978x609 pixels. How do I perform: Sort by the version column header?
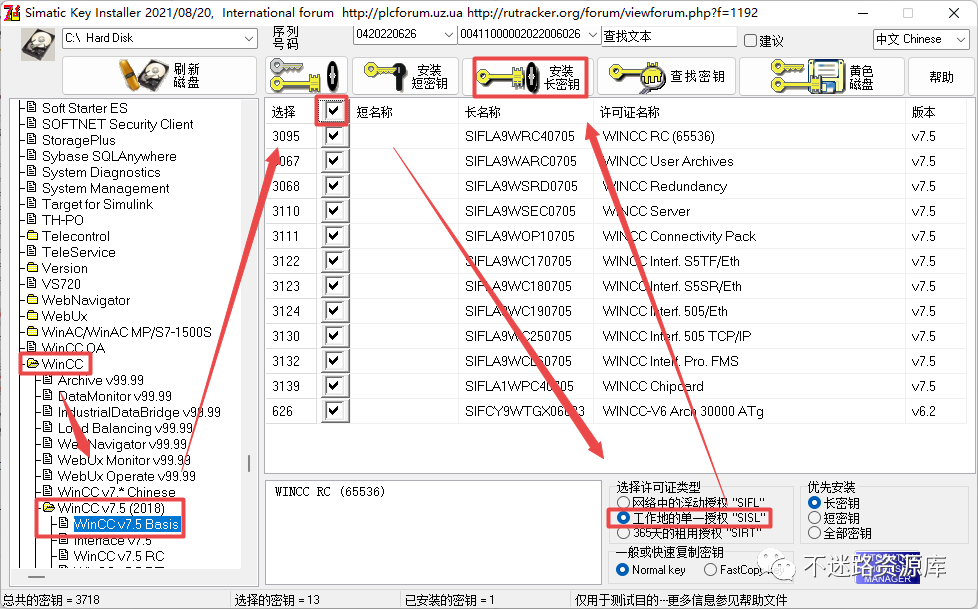click(x=937, y=112)
